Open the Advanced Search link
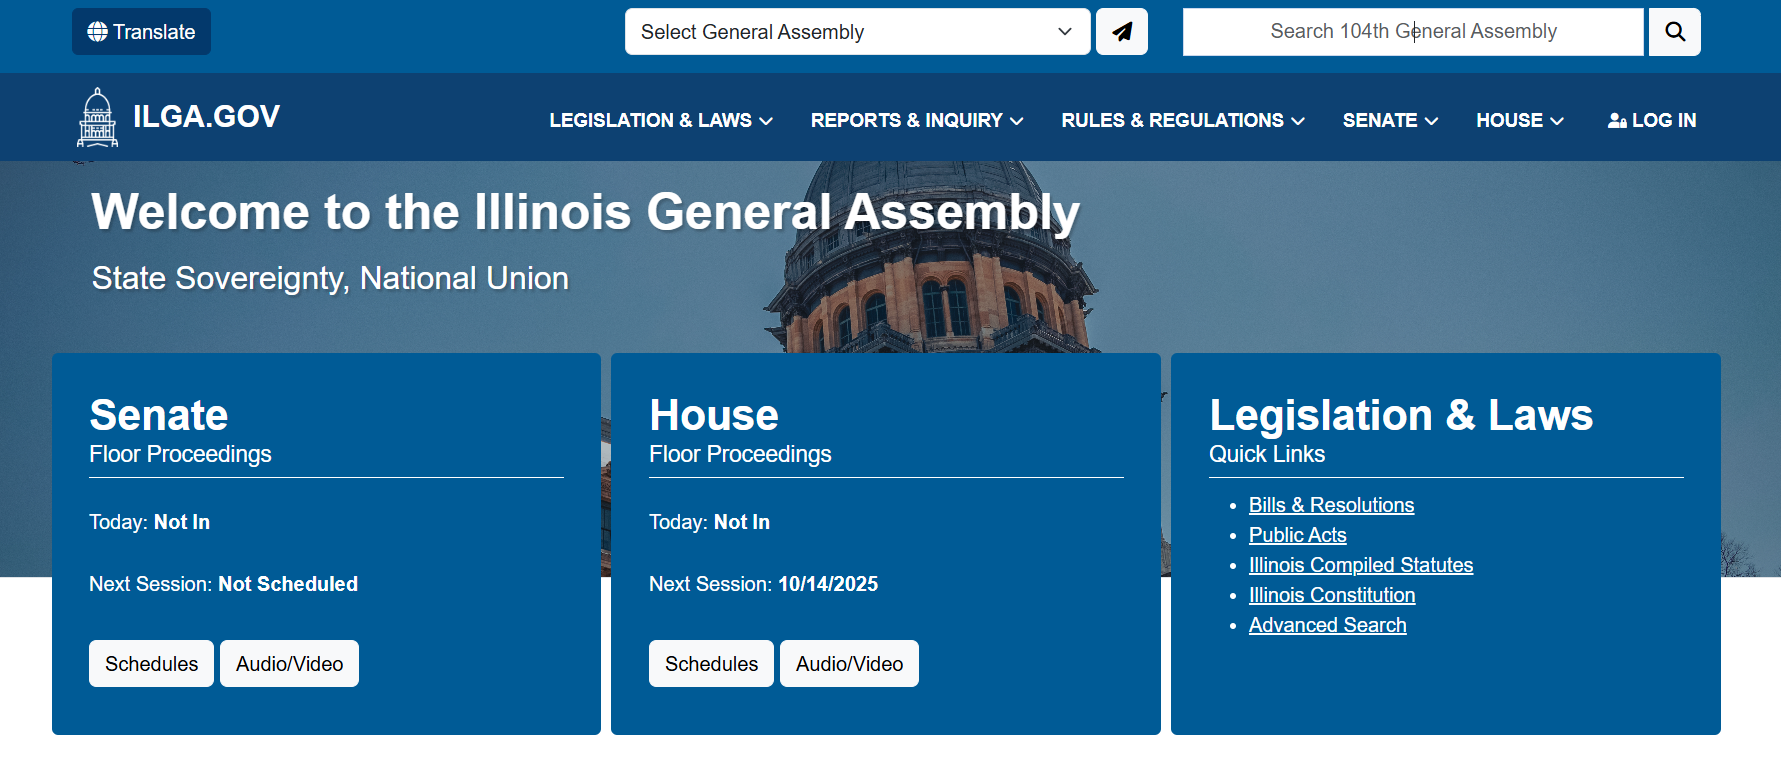Image resolution: width=1781 pixels, height=760 pixels. (x=1327, y=625)
